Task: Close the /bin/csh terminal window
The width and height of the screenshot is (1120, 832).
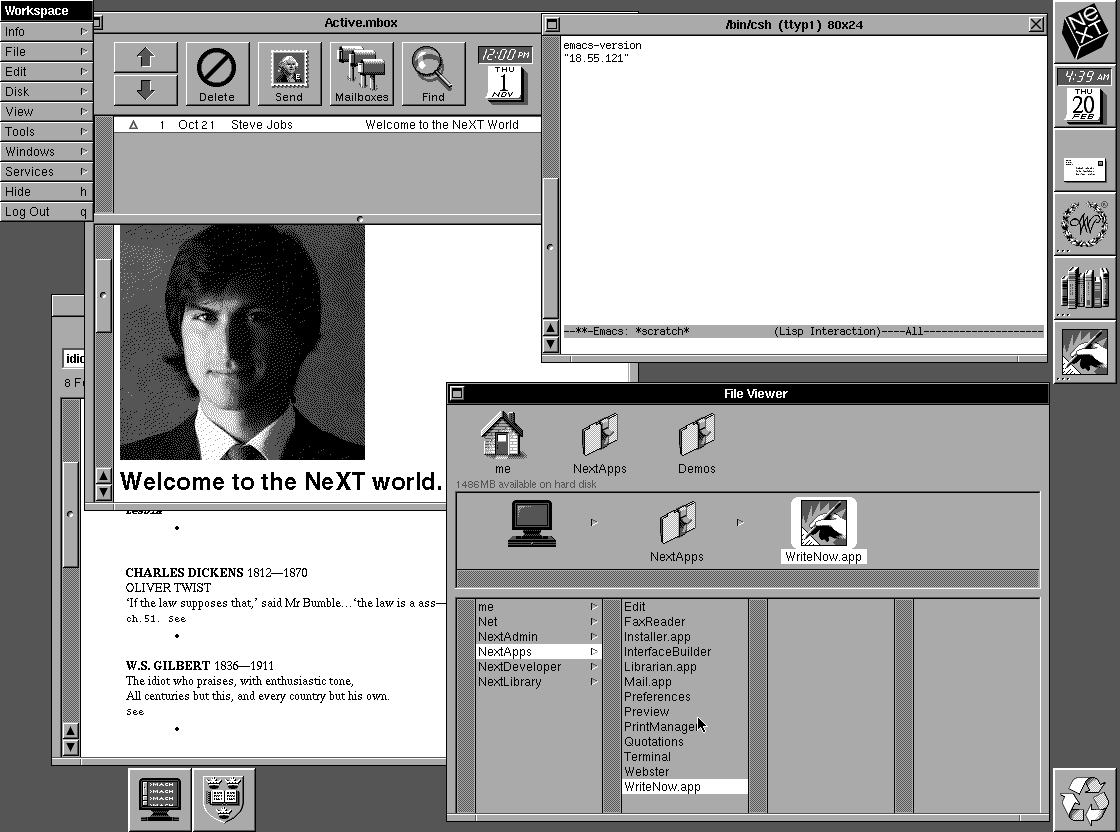Action: pos(1036,24)
